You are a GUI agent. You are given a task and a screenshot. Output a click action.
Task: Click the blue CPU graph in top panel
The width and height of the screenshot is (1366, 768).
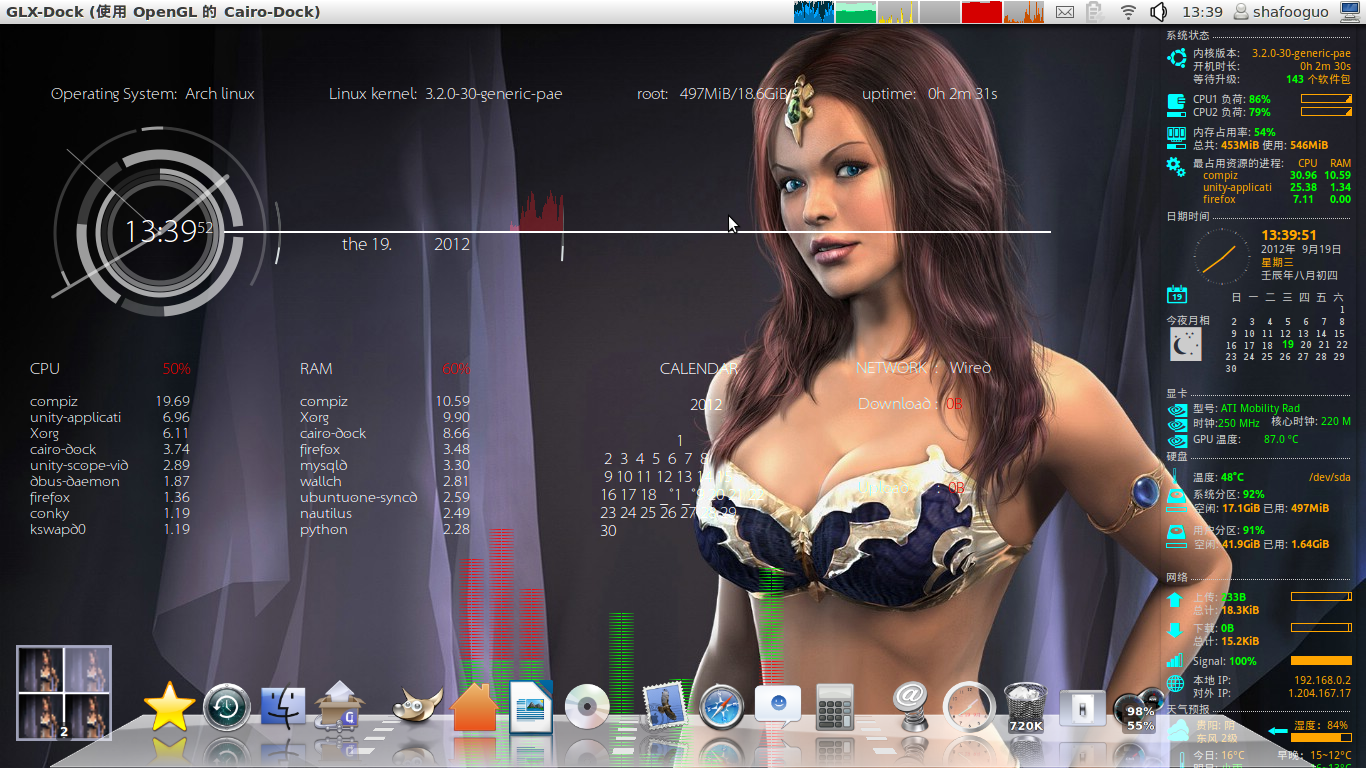tap(814, 12)
